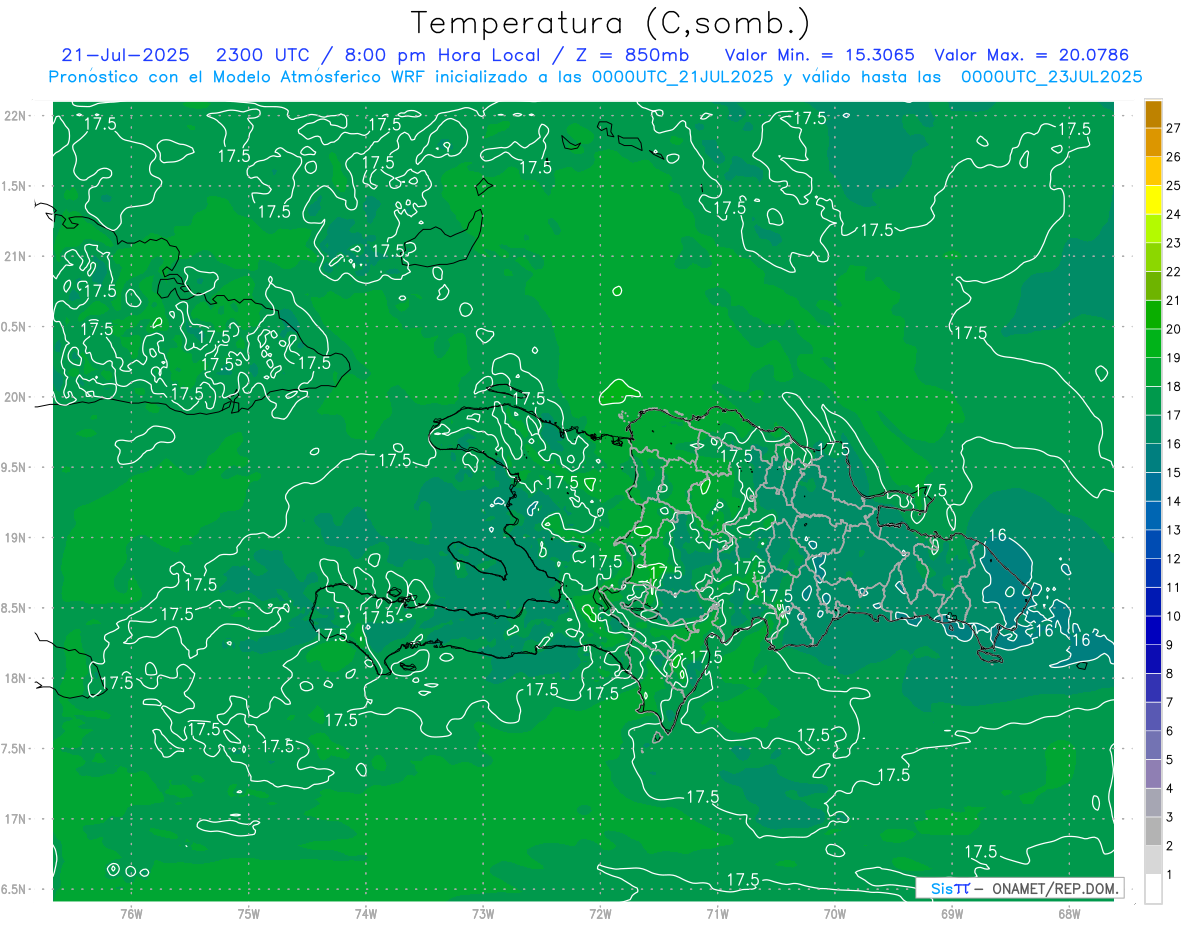
Task: Click the '72W' longitude axis label
Action: tap(600, 914)
